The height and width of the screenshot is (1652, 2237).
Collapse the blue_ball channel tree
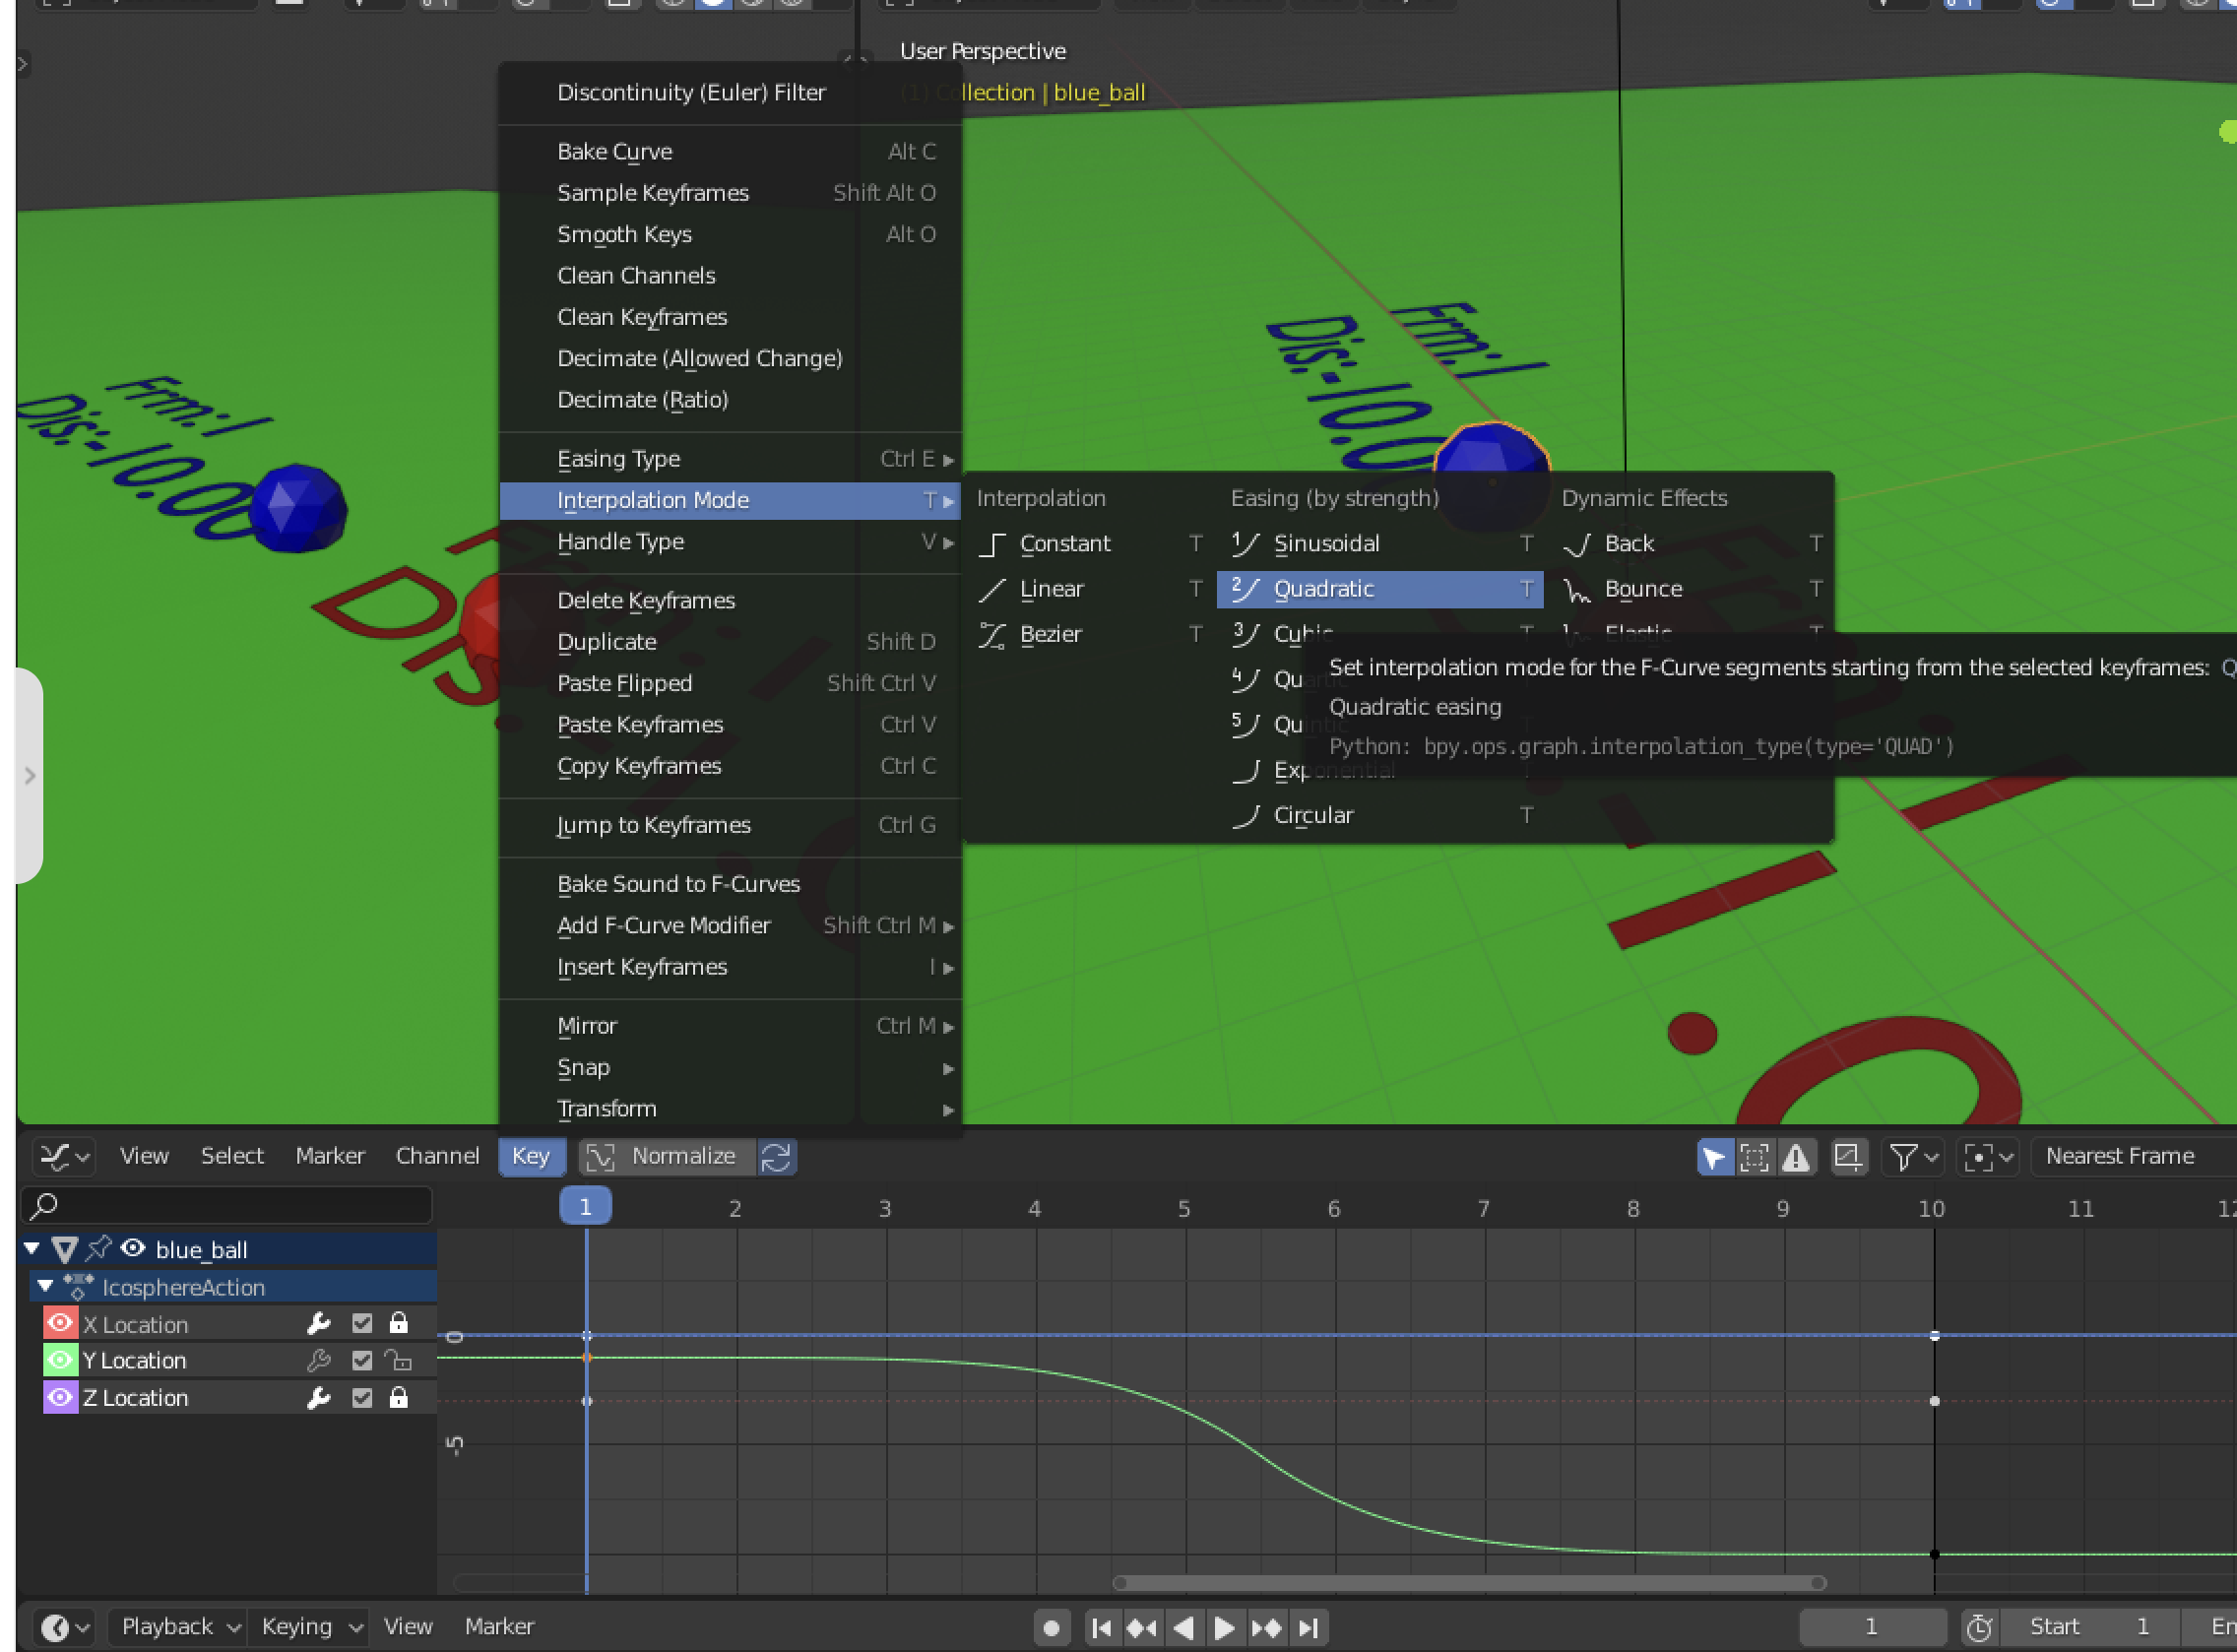[32, 1249]
